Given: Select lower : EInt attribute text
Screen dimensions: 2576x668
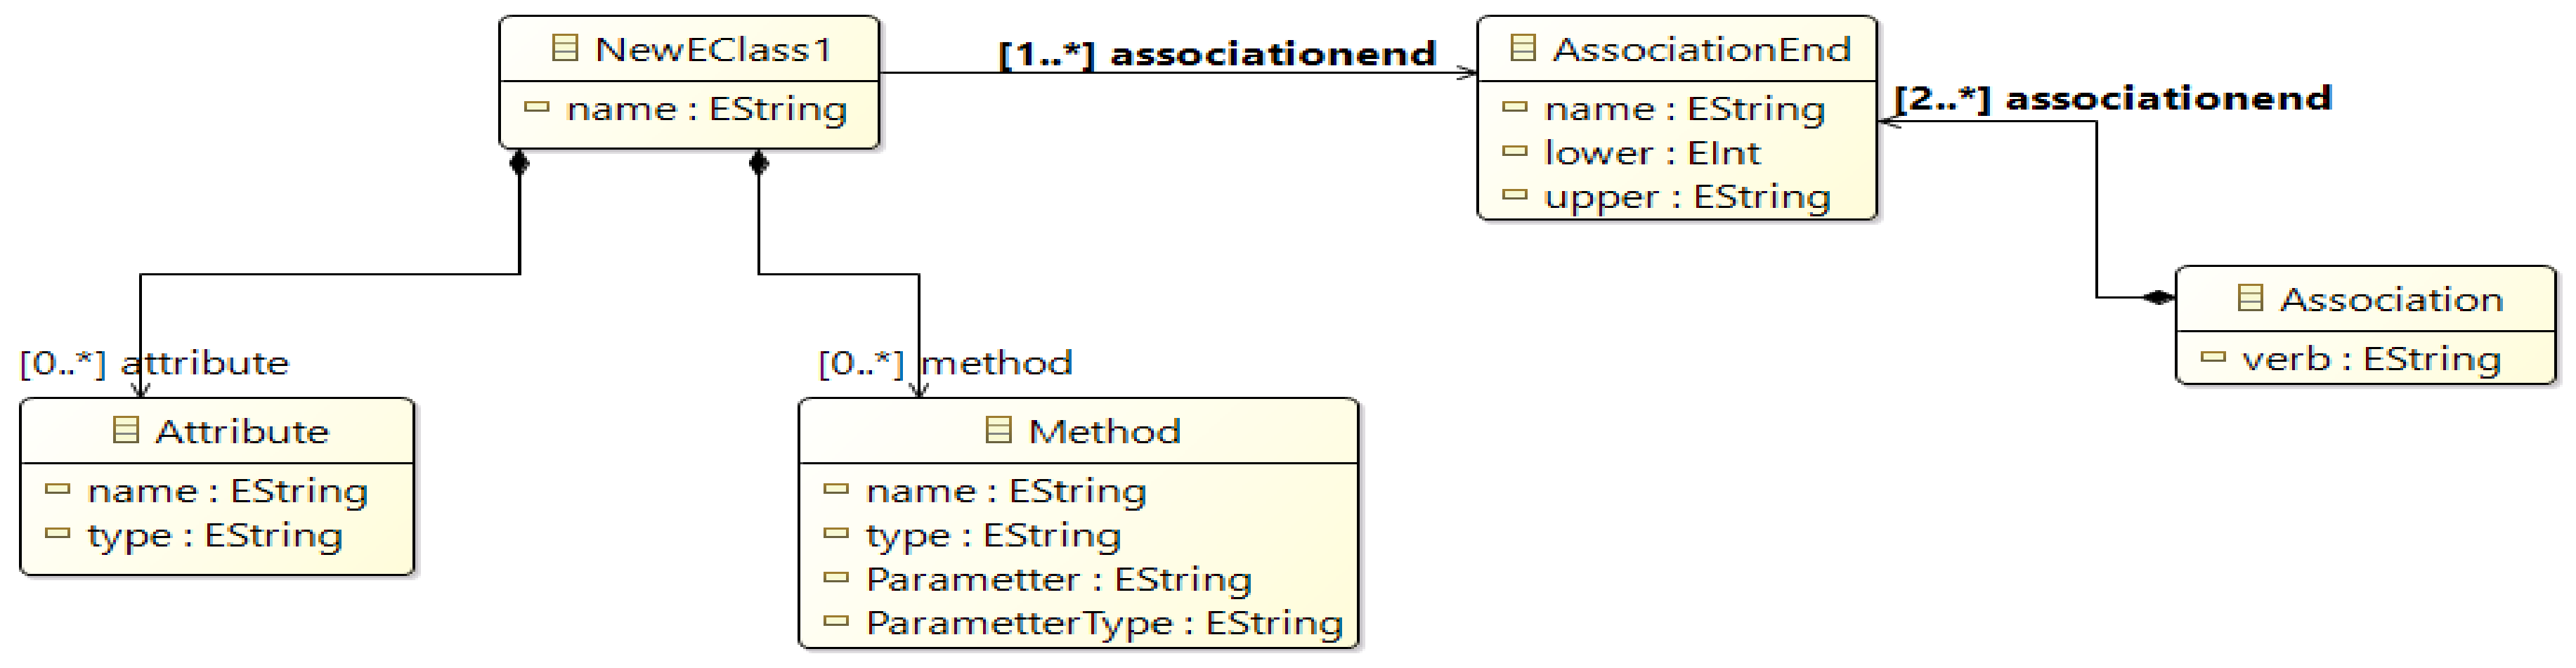Looking at the screenshot, I should pyautogui.click(x=1652, y=153).
